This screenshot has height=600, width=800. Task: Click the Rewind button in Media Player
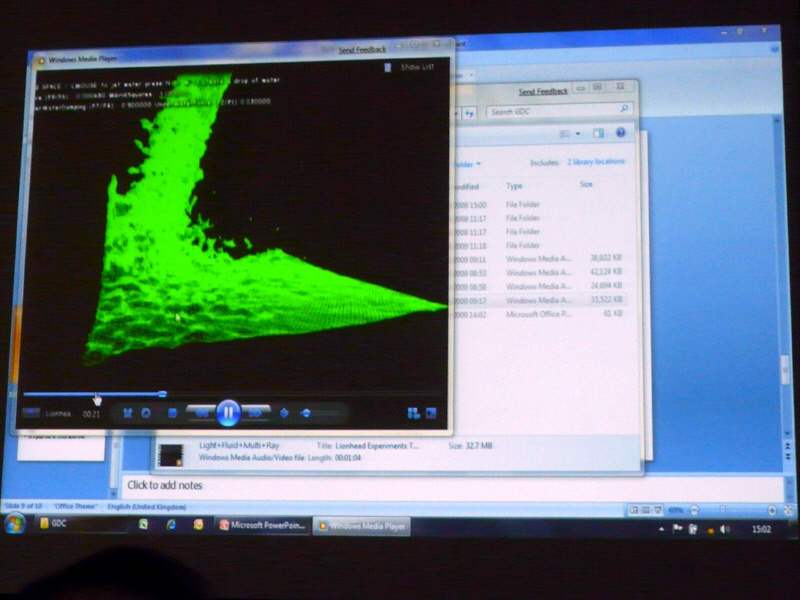tap(202, 413)
